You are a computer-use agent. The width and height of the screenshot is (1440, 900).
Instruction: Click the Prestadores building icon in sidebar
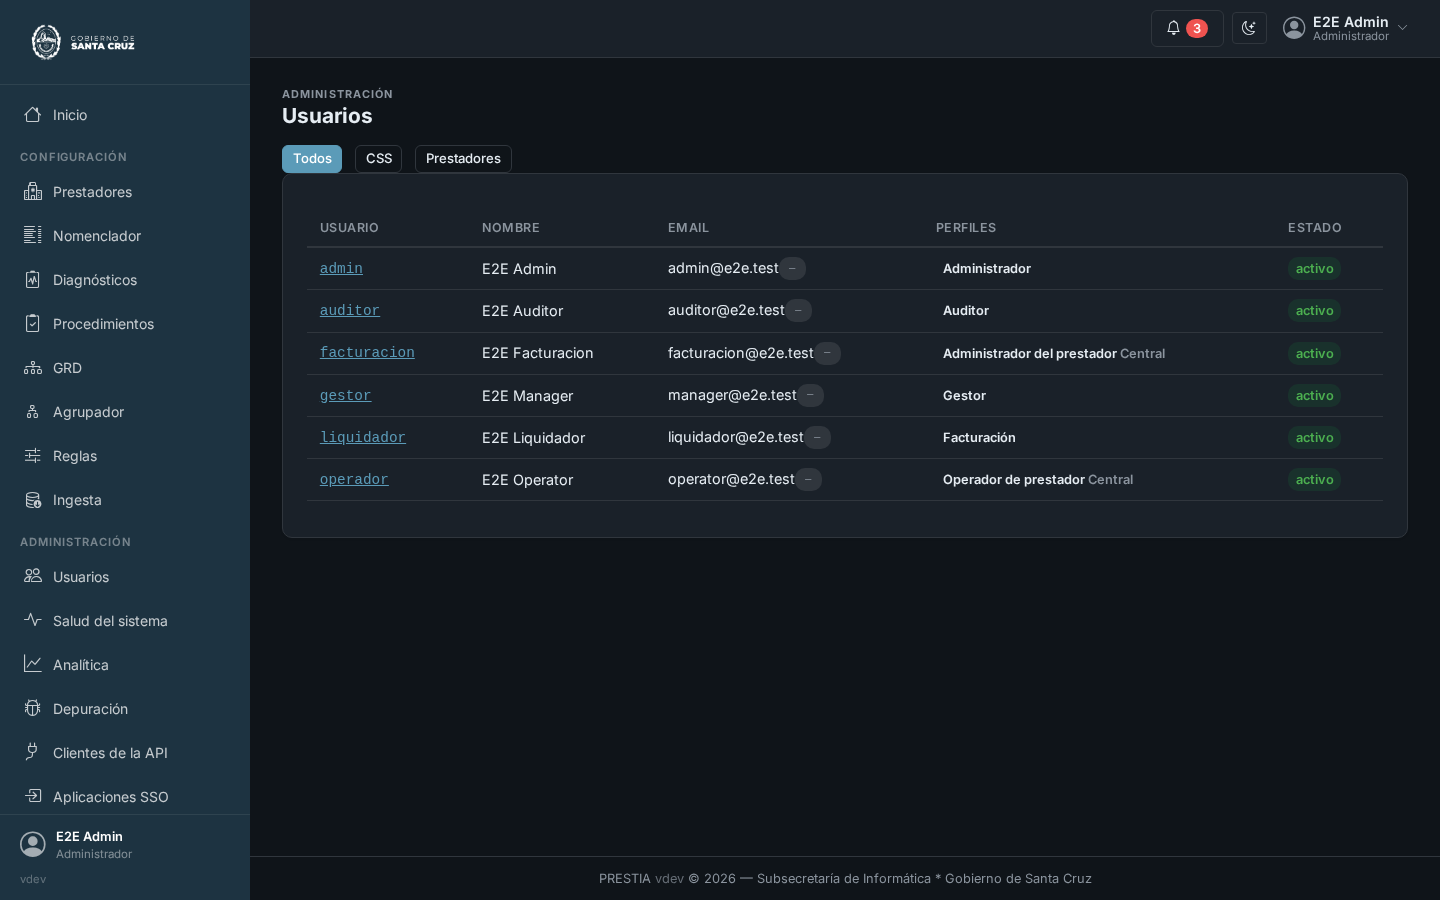pos(33,192)
